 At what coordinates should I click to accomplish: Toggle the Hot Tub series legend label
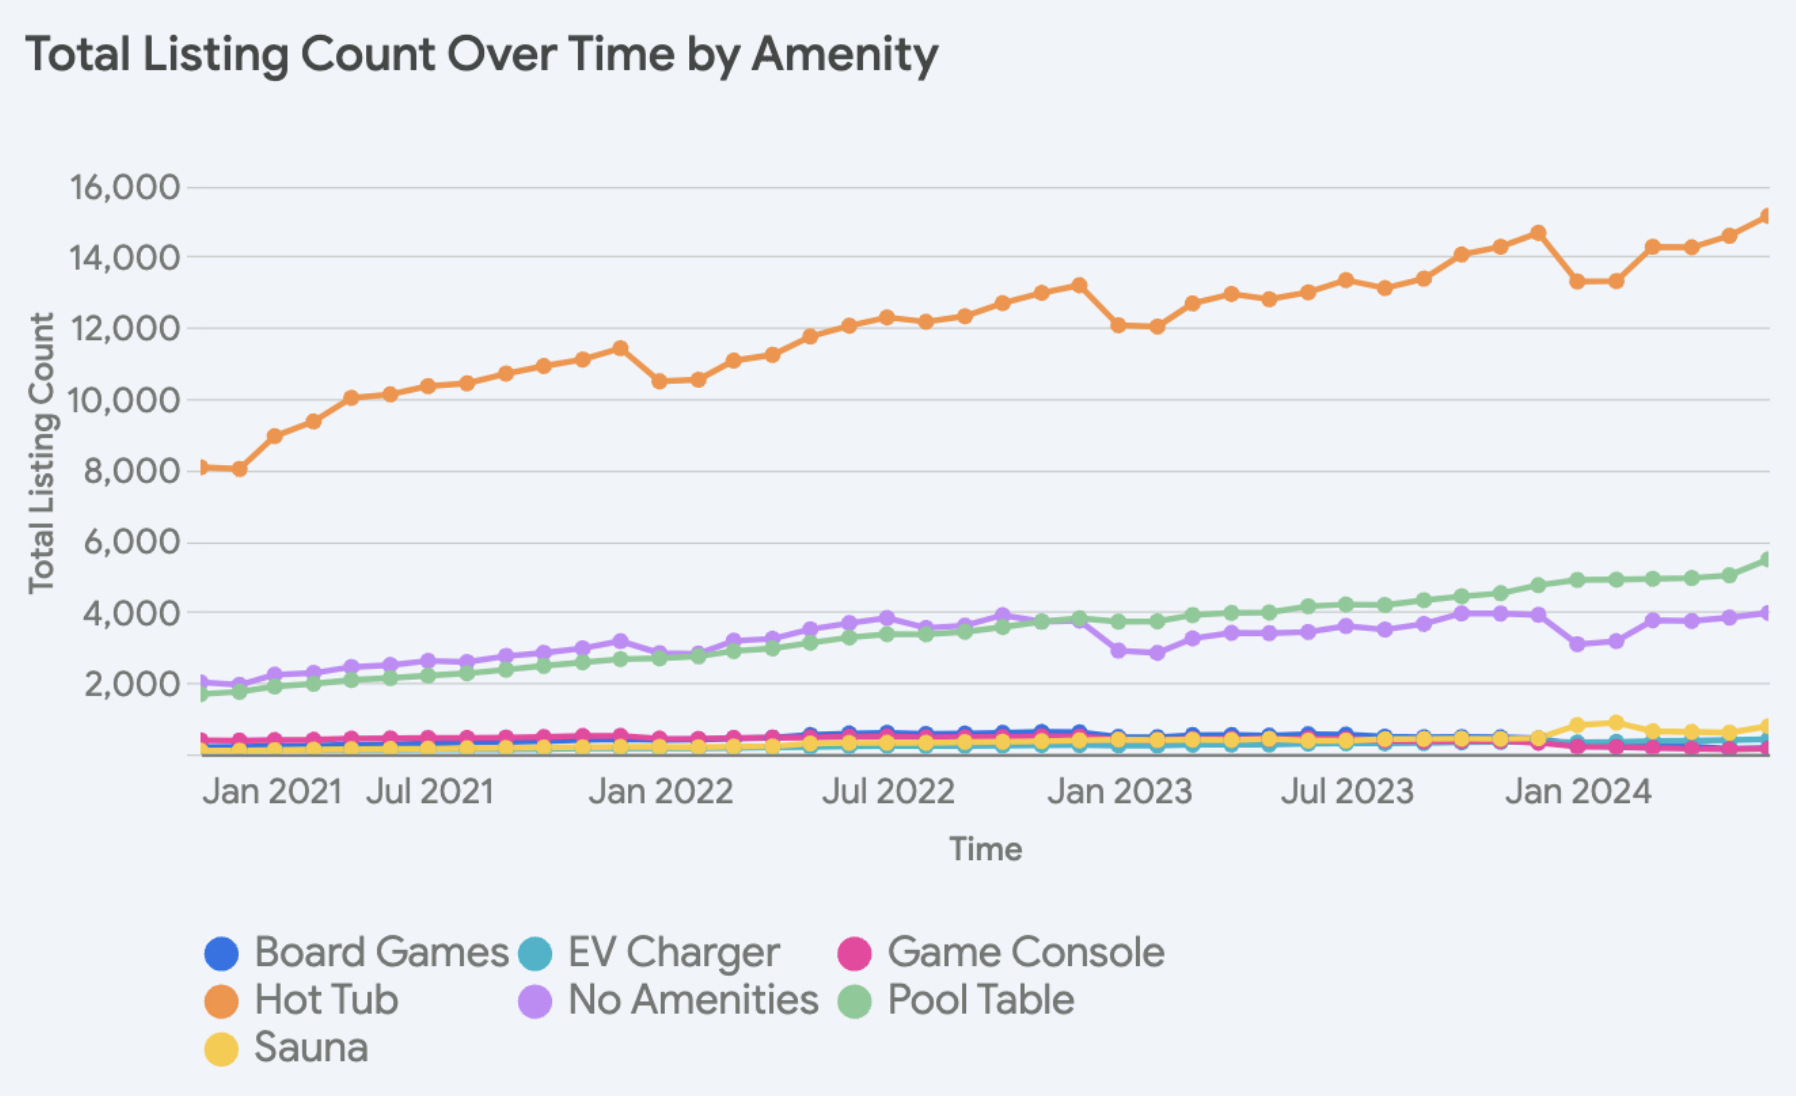pyautogui.click(x=326, y=1000)
